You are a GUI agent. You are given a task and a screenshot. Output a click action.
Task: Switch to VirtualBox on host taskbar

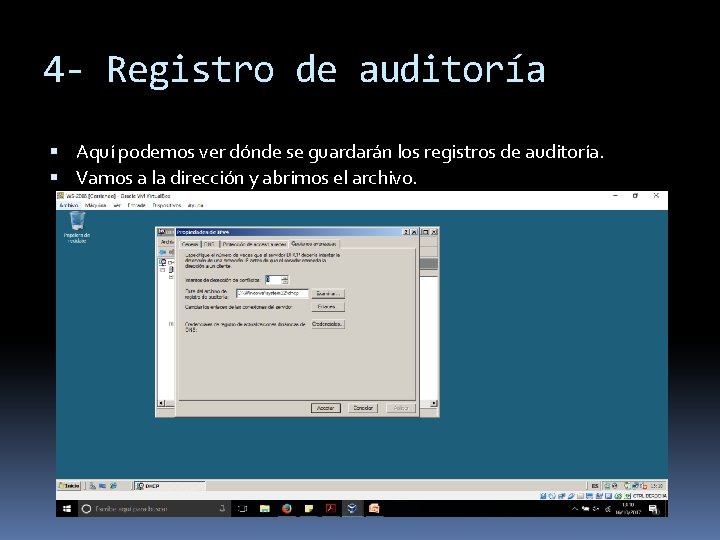[x=352, y=509]
